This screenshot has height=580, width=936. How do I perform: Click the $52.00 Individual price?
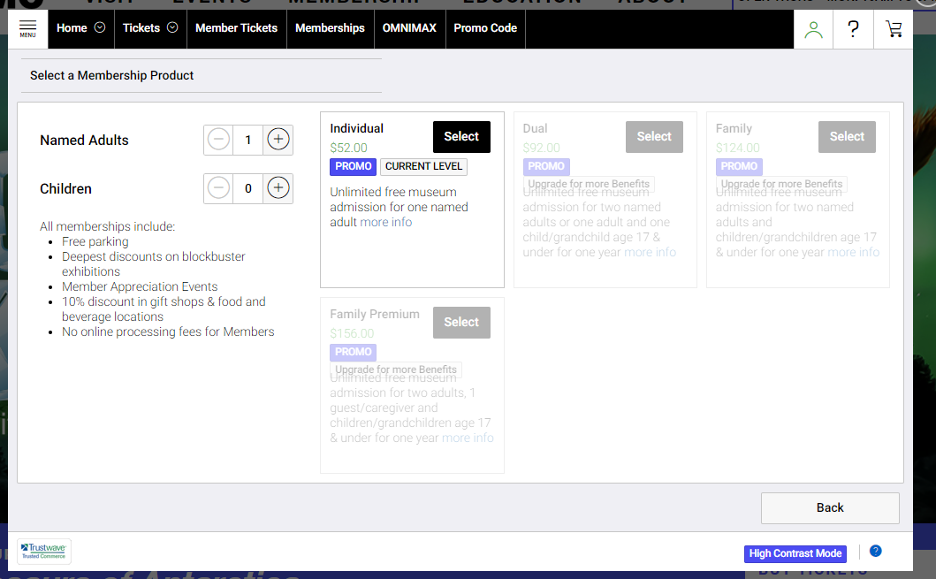point(349,147)
